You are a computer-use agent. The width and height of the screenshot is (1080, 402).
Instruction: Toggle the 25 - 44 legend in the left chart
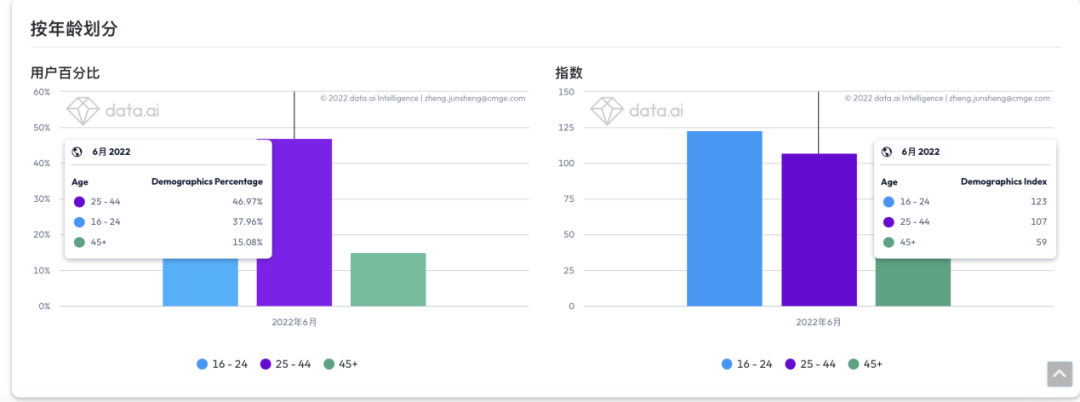click(285, 364)
